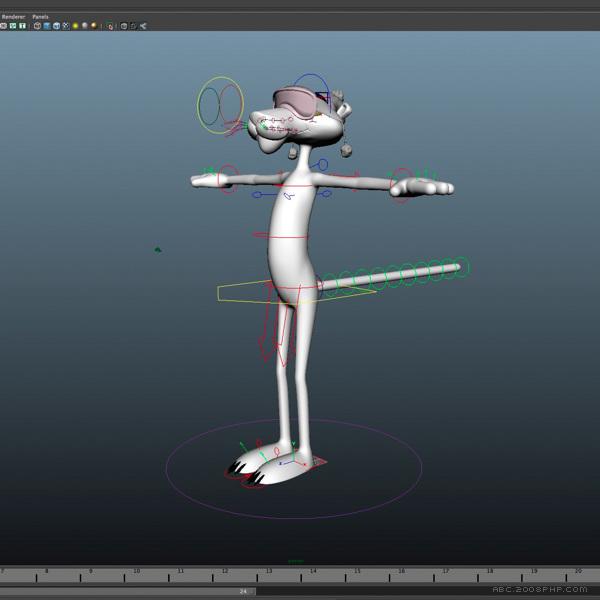Viewport: 600px width, 600px height.
Task: Click the range slider value 24 field
Action: pos(243,591)
